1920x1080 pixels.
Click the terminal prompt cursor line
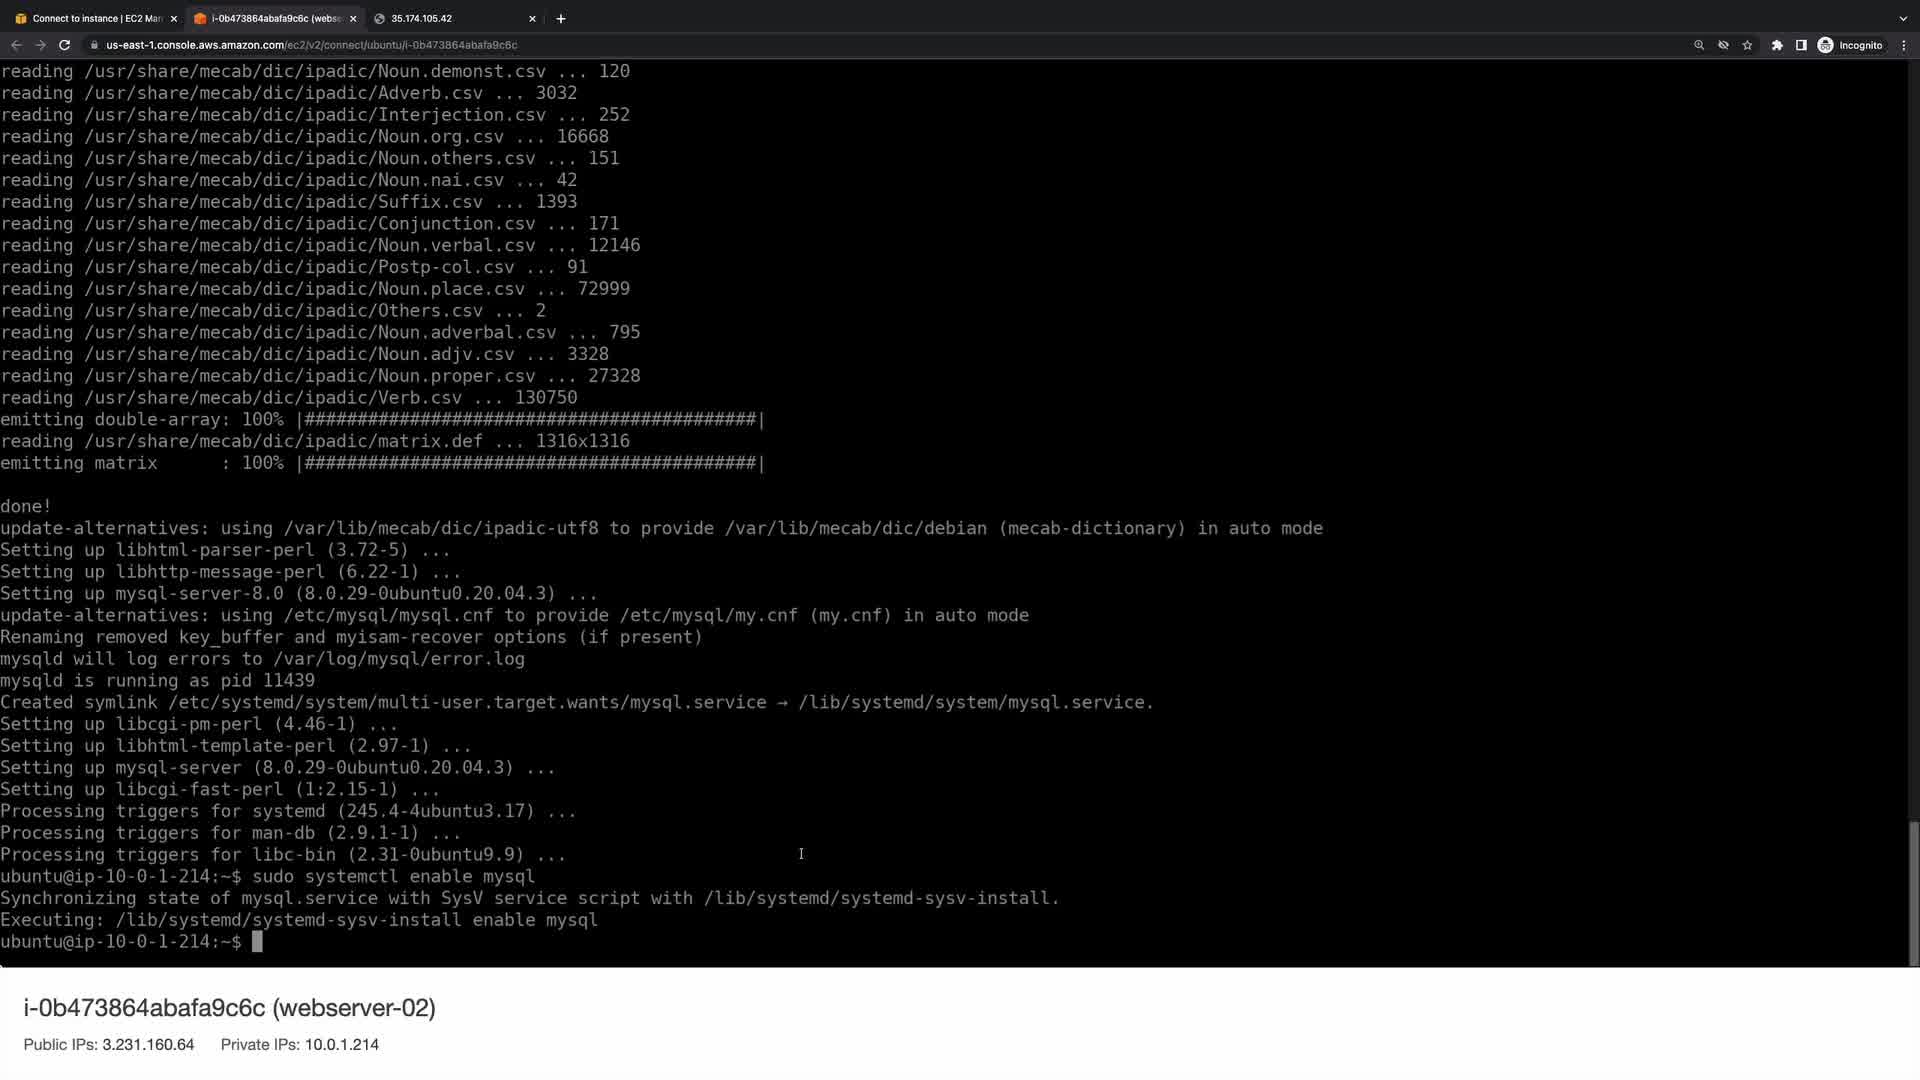pyautogui.click(x=257, y=942)
